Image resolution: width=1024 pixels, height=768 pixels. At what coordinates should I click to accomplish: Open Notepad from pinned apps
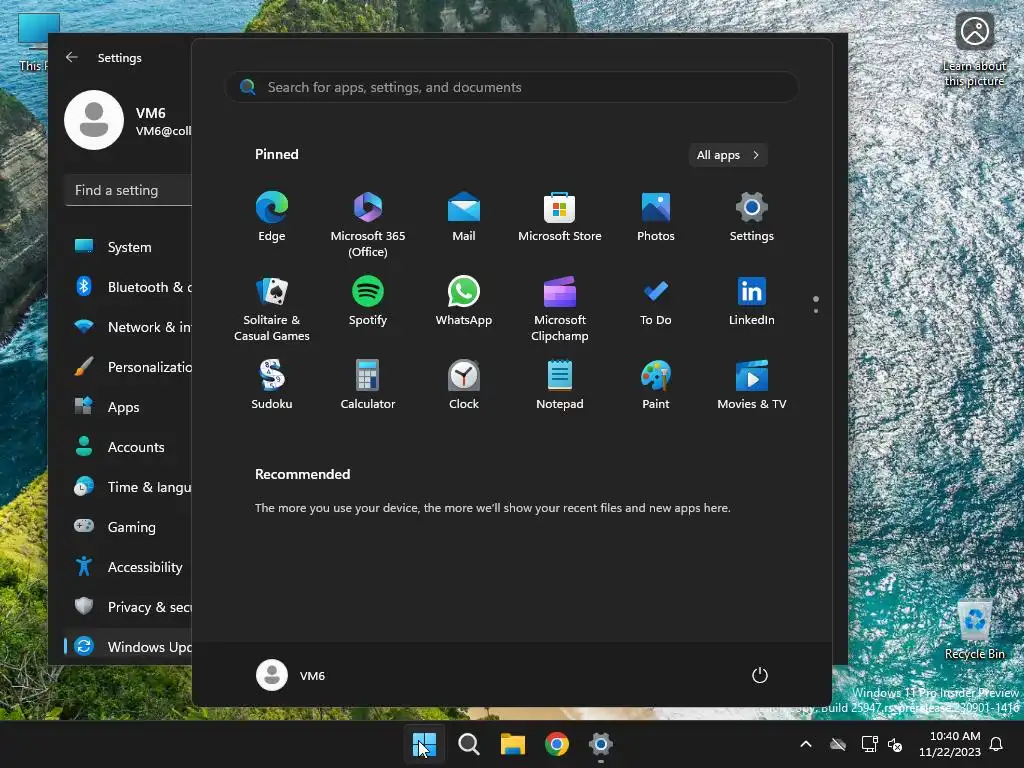[x=560, y=385]
